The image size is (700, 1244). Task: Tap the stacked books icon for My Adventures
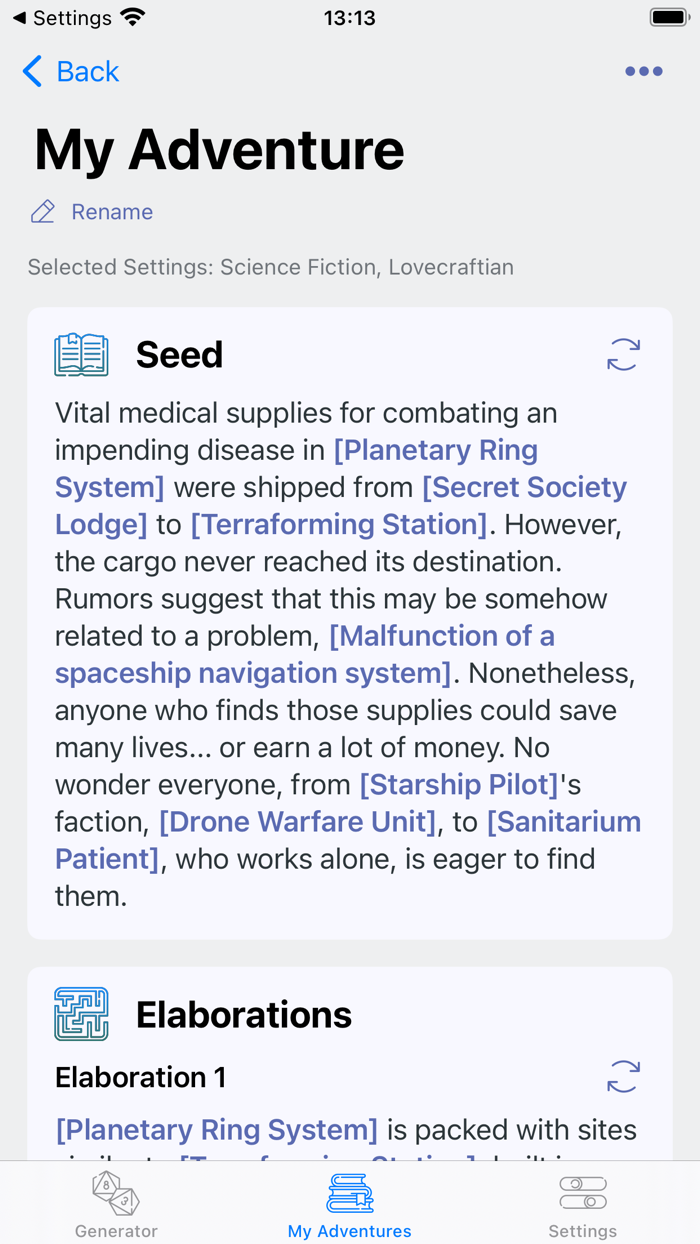(x=350, y=1193)
